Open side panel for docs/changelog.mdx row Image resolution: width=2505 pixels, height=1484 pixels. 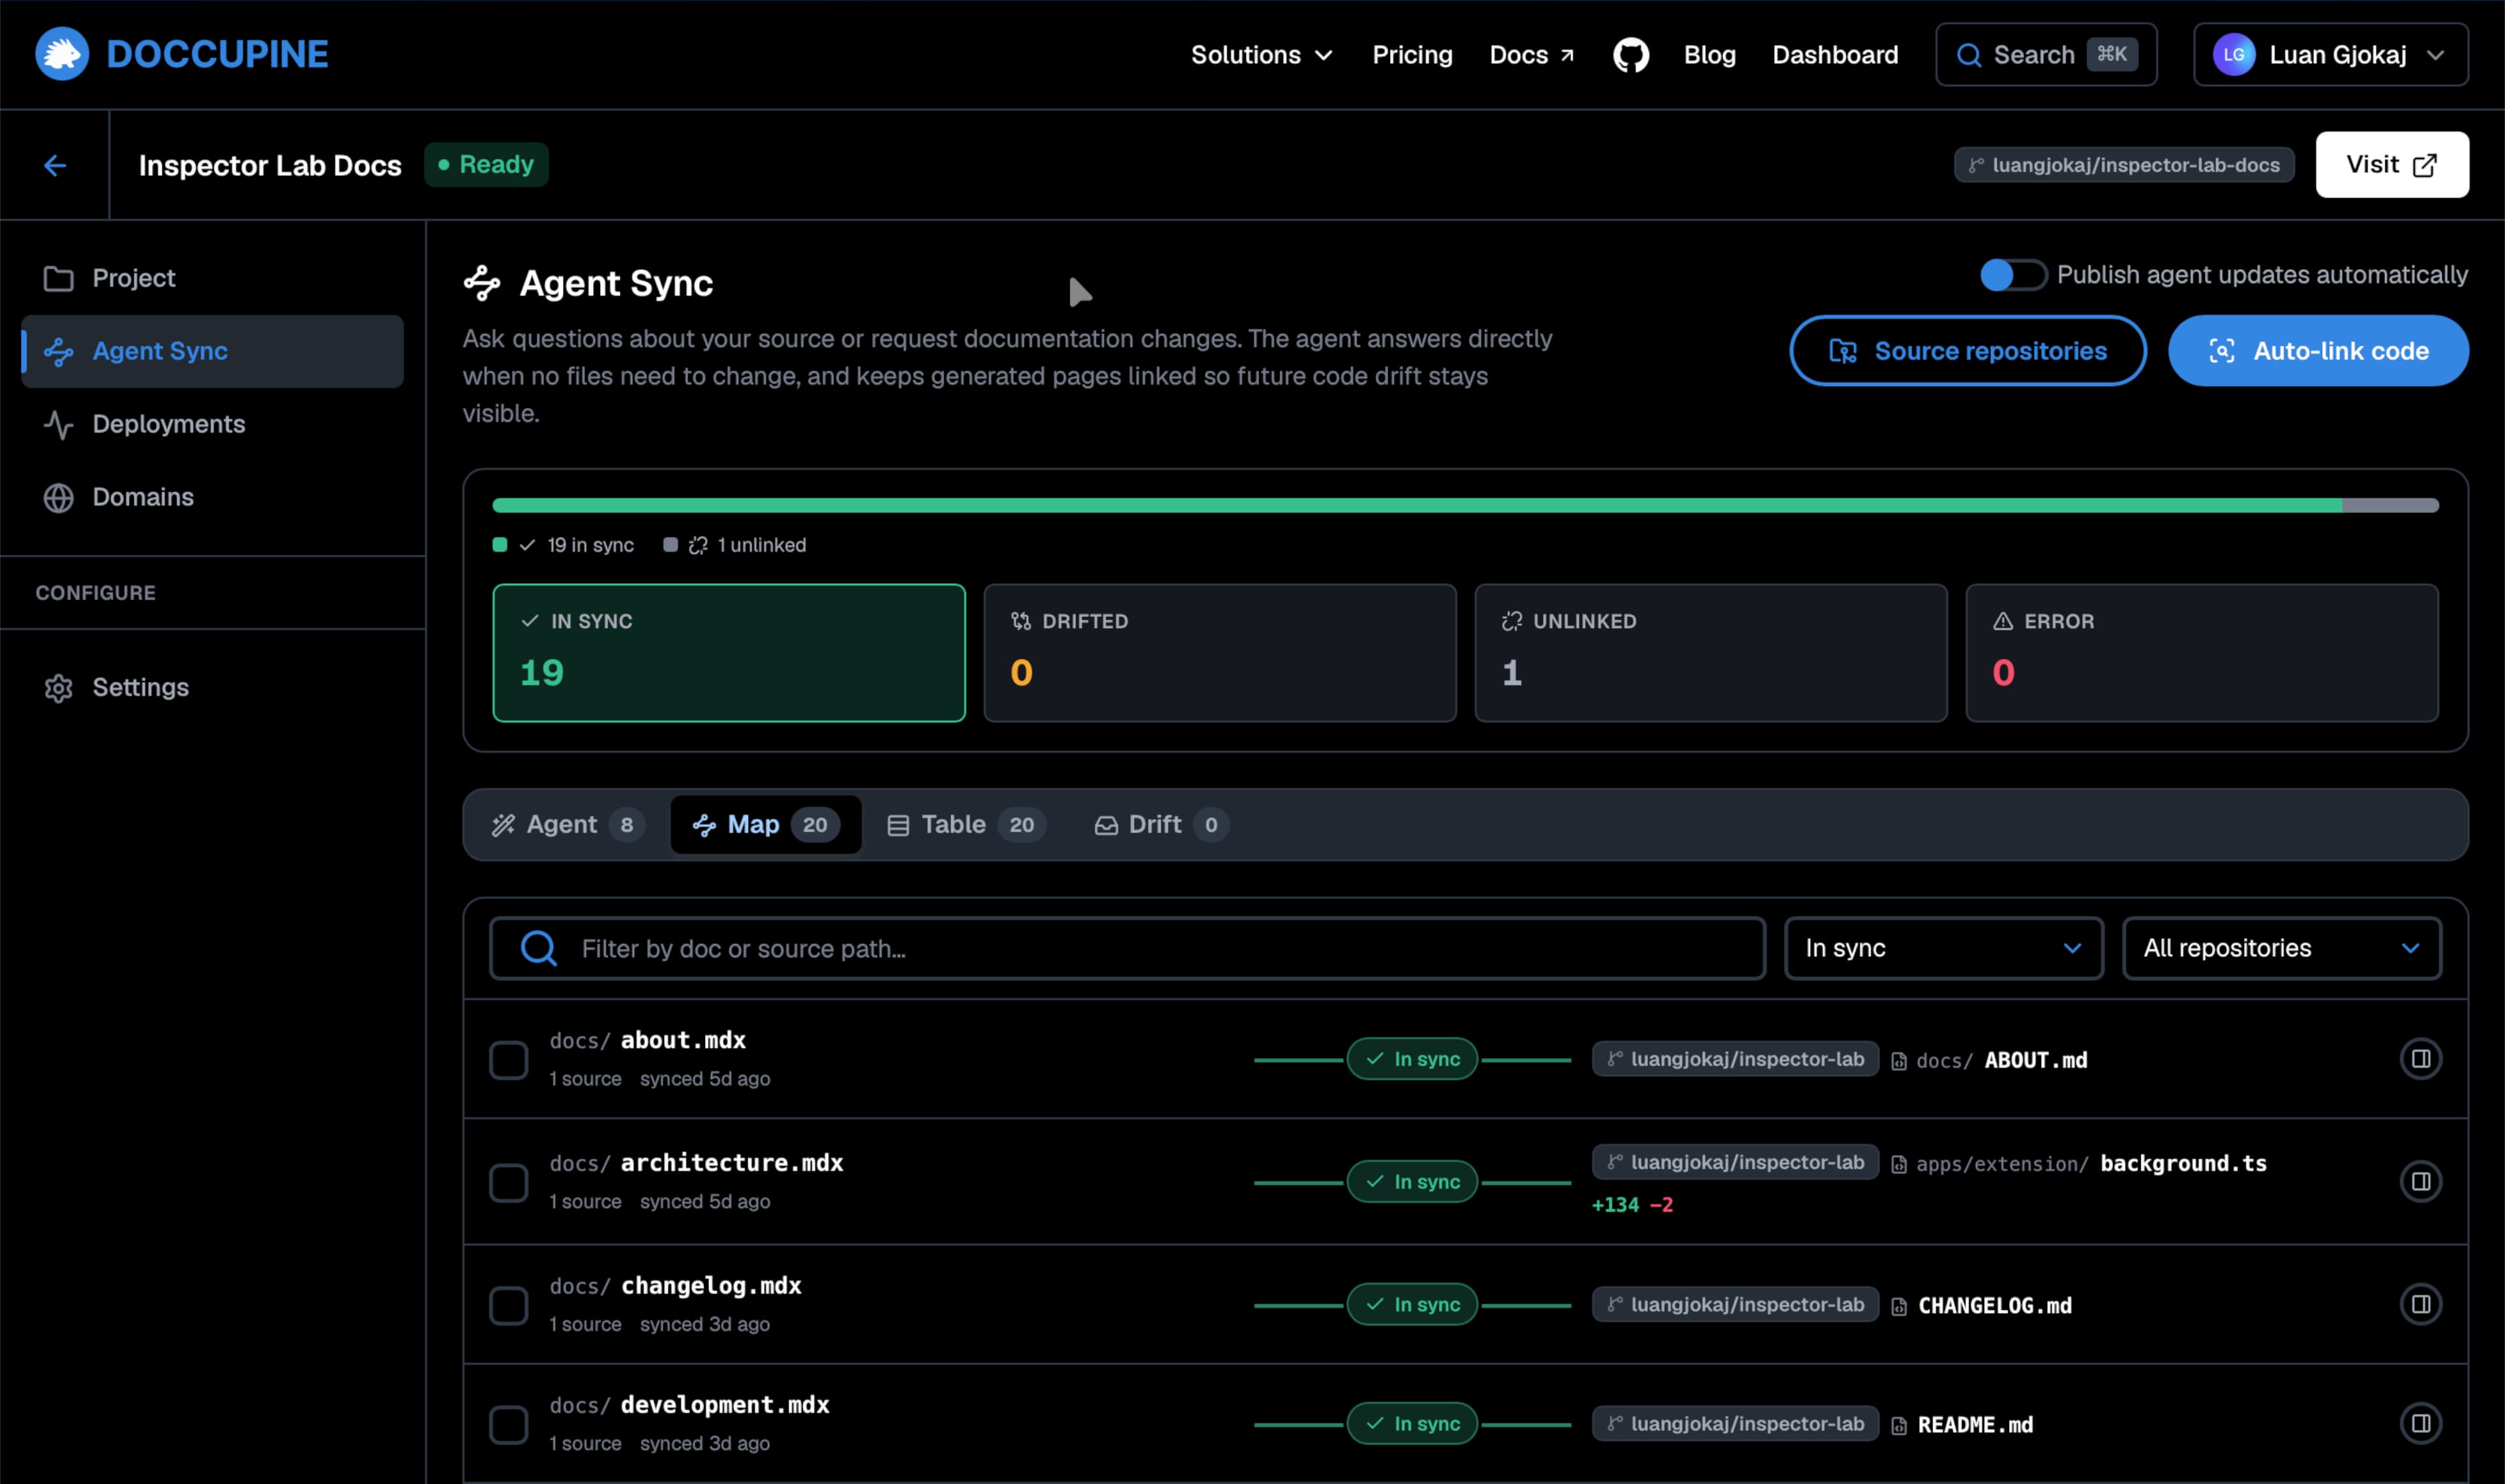pyautogui.click(x=2420, y=1304)
